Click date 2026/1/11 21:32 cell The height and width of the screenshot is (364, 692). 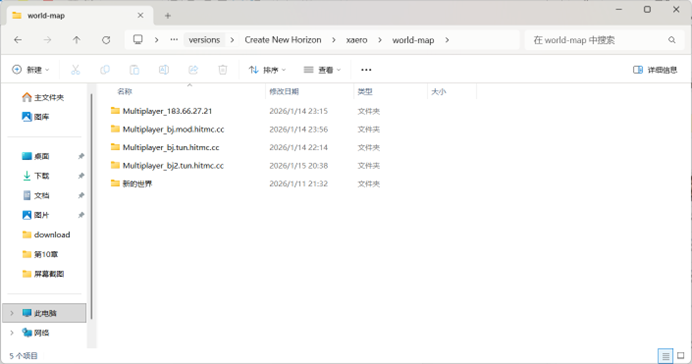coord(298,184)
